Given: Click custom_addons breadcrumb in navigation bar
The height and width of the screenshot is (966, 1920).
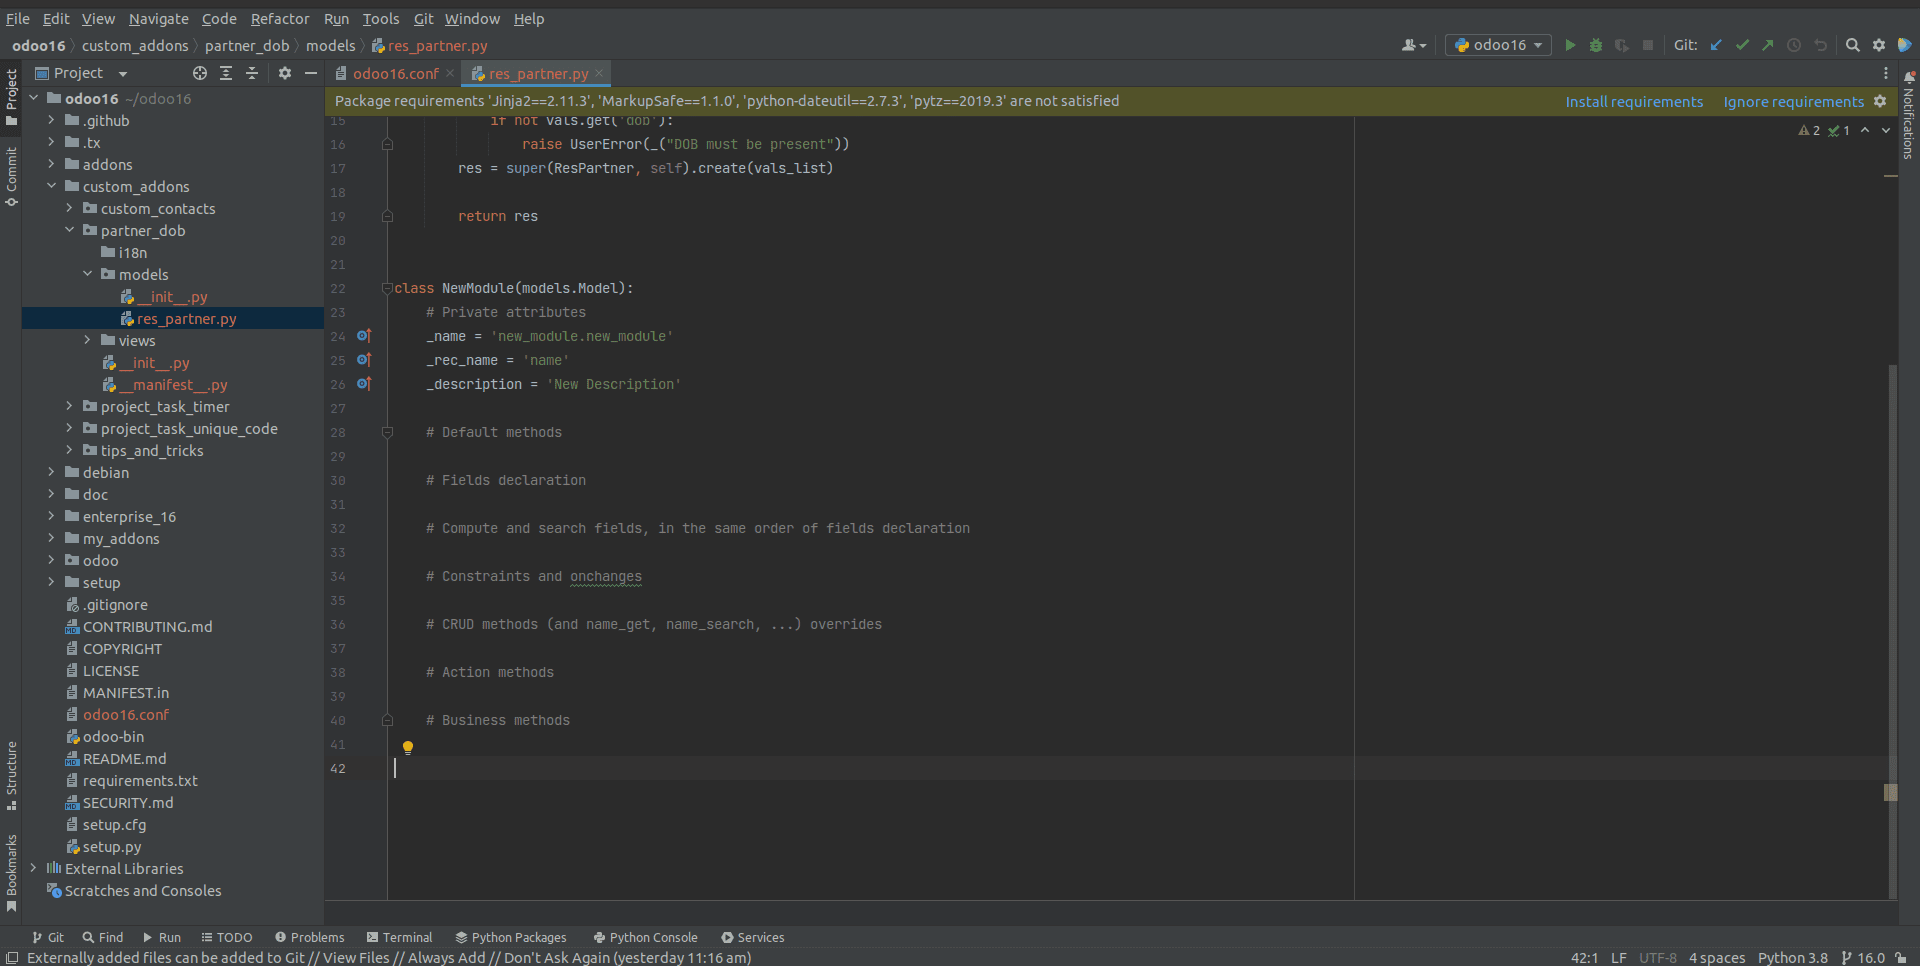Looking at the screenshot, I should click(135, 45).
